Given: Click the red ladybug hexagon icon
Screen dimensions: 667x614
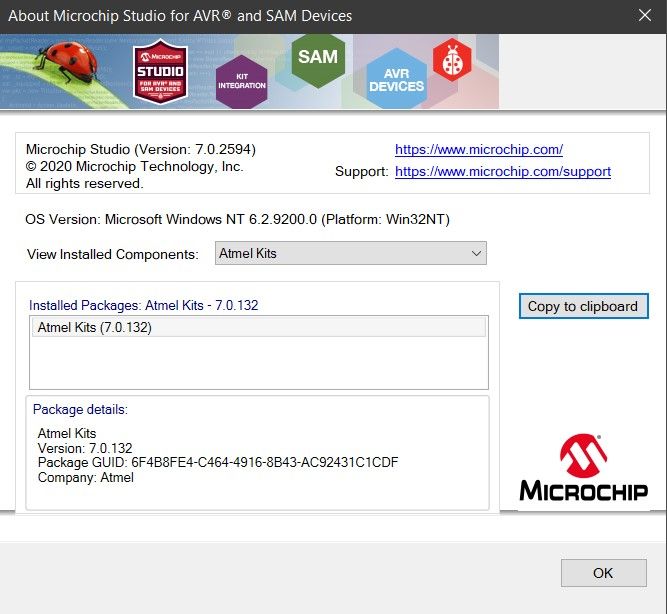Looking at the screenshot, I should coord(452,60).
